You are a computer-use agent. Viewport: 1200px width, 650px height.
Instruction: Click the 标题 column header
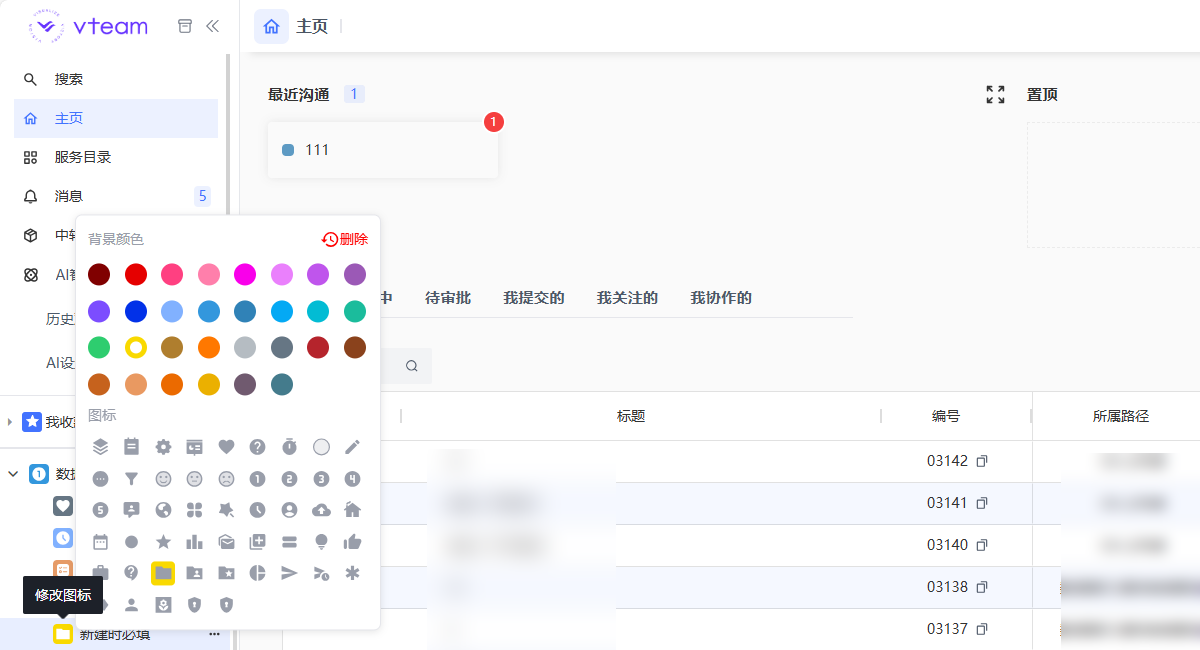(x=631, y=416)
